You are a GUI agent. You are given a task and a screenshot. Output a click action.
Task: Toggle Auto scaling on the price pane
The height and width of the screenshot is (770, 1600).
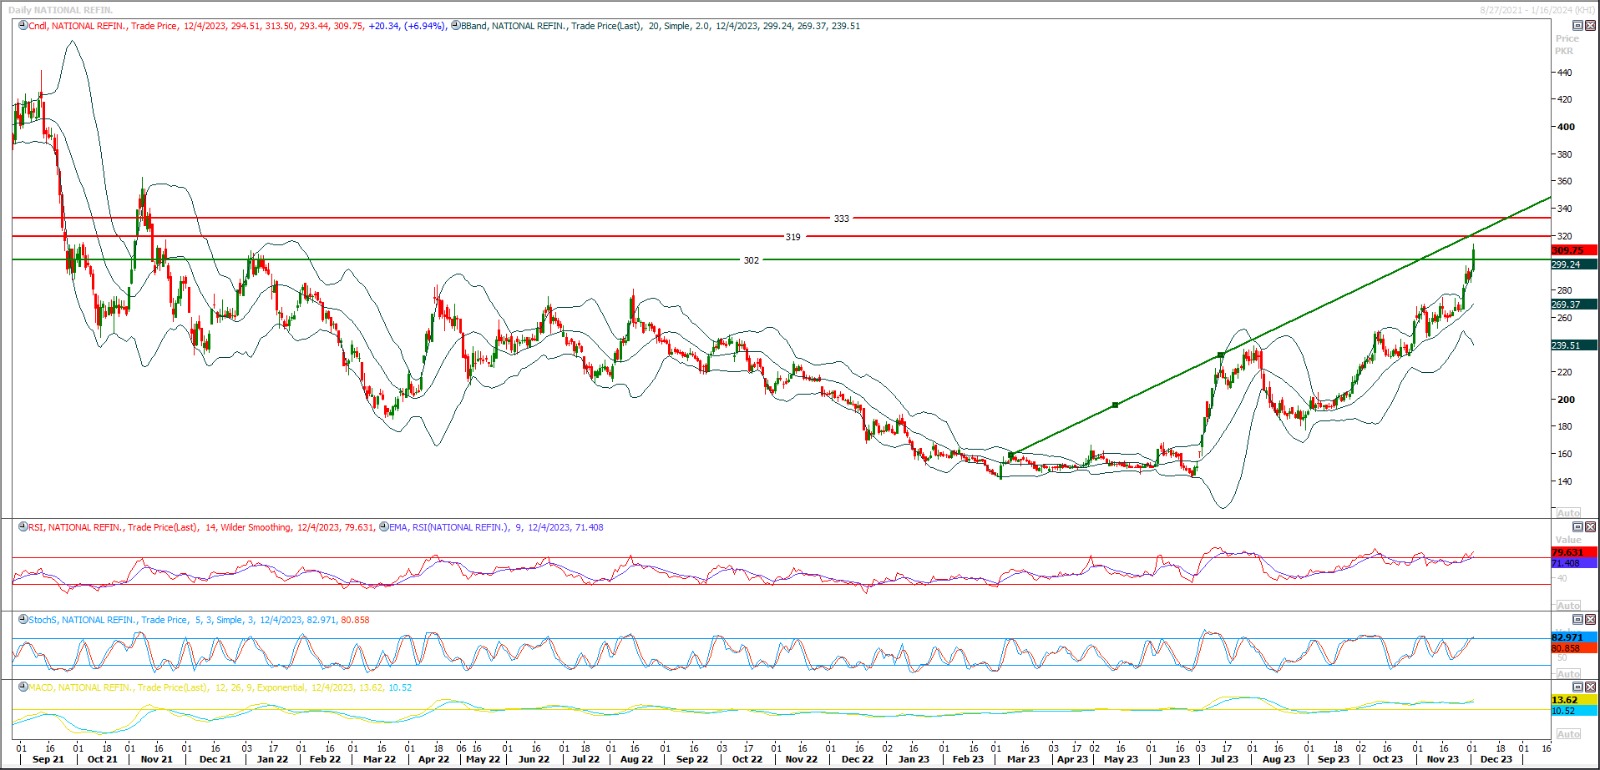[x=1569, y=513]
